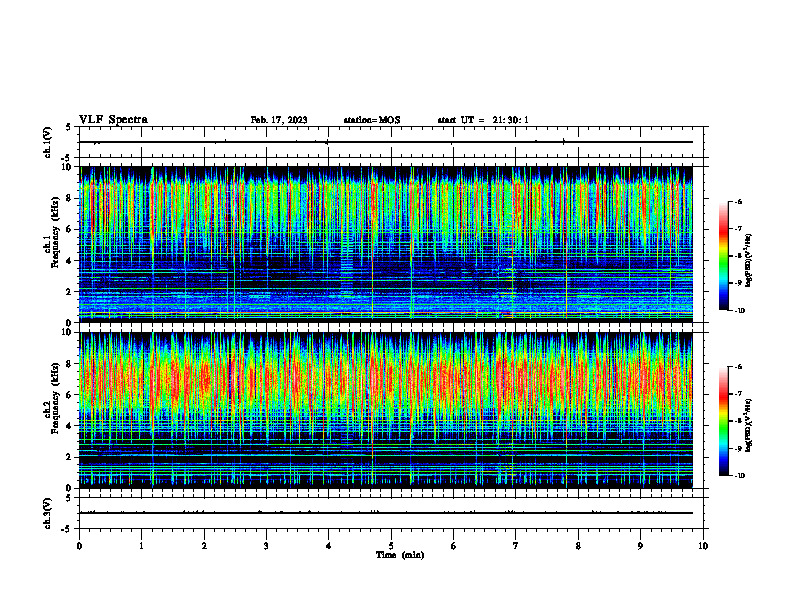Click the time axis tick label "0"
Image resolution: width=792 pixels, height=612 pixels.
pos(79,546)
